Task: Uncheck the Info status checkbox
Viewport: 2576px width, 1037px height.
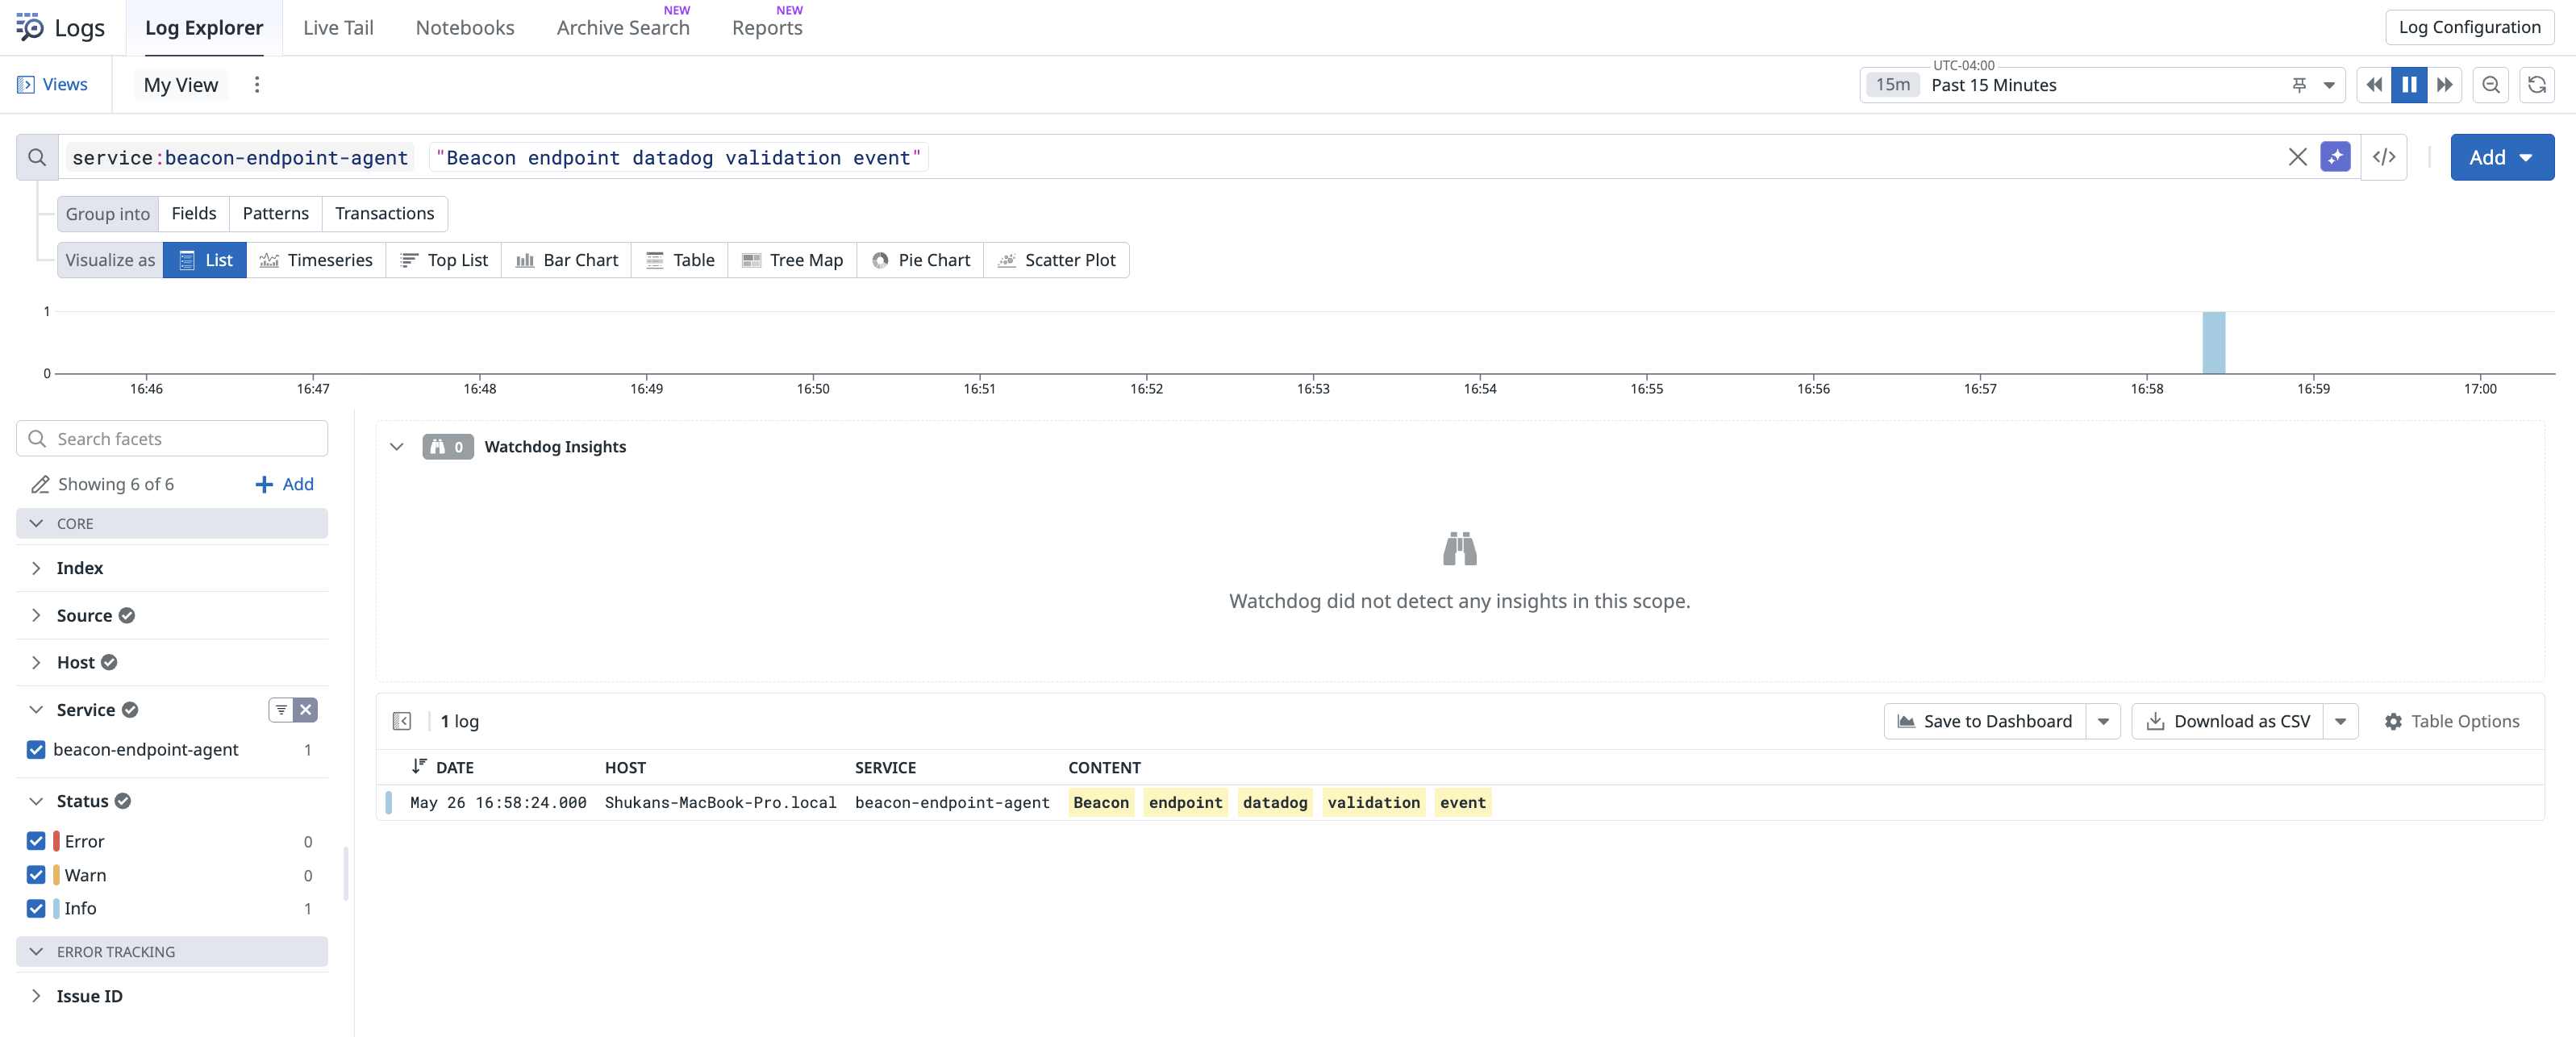Action: click(36, 908)
